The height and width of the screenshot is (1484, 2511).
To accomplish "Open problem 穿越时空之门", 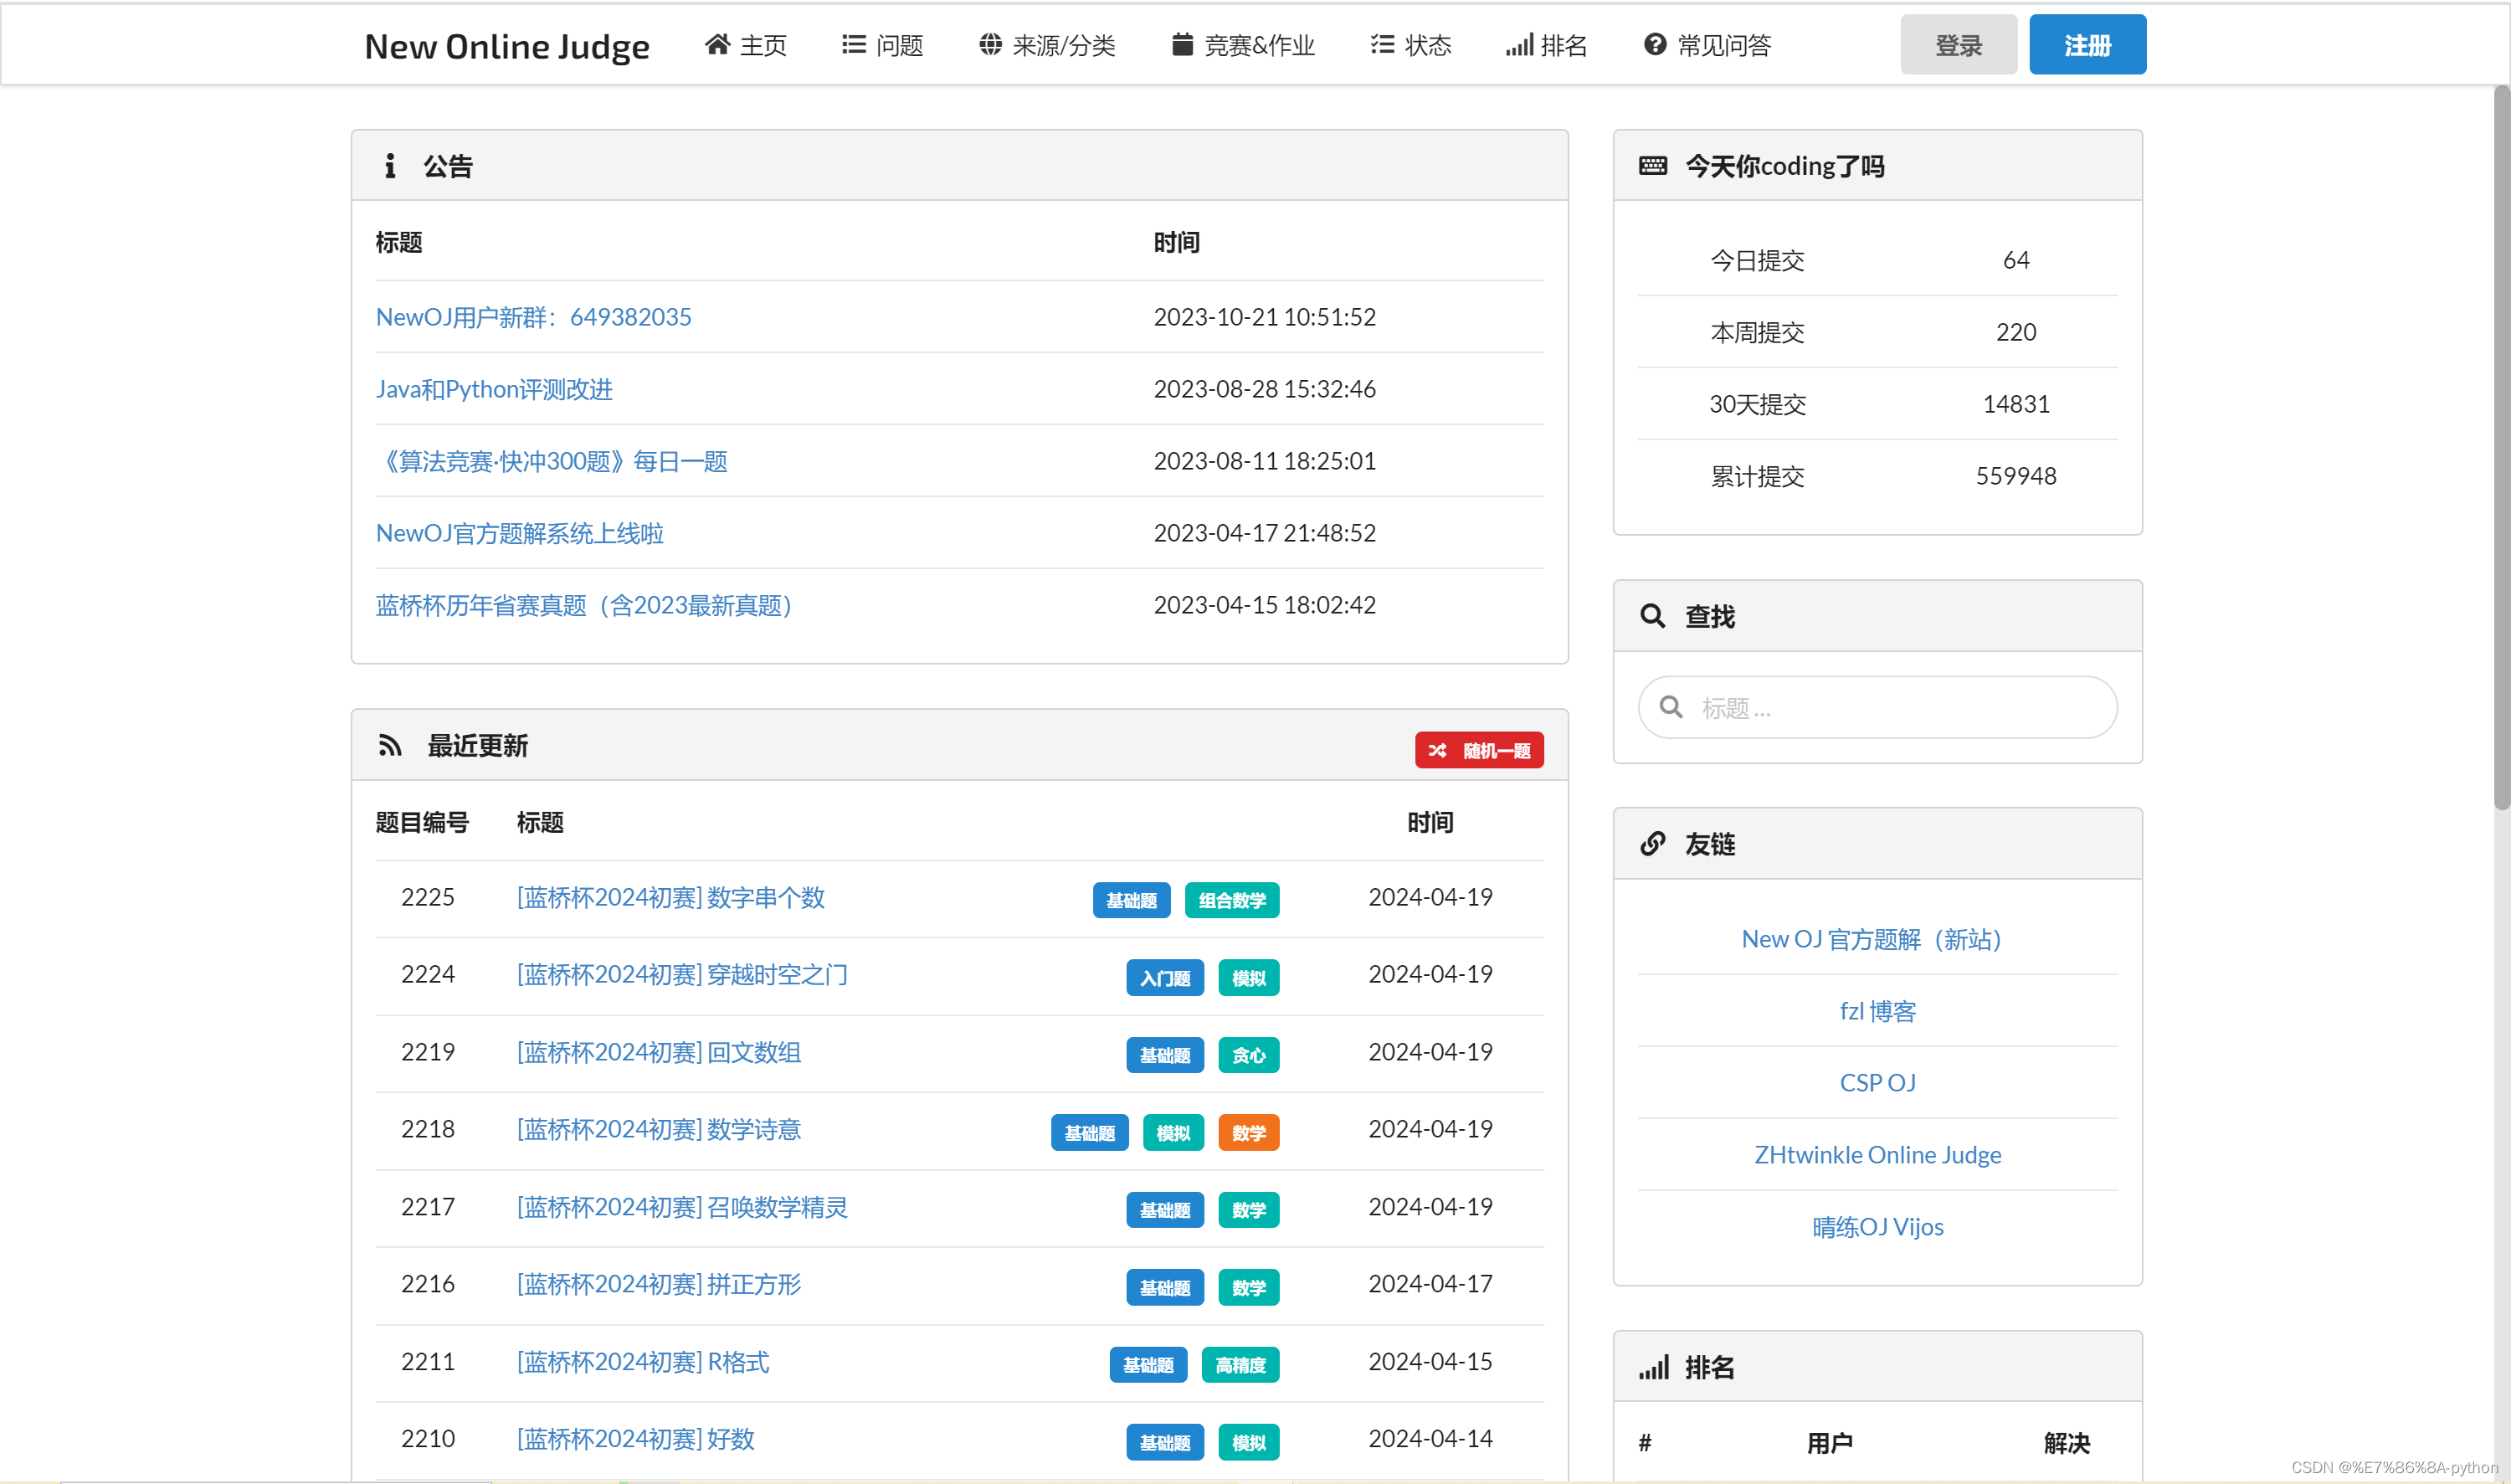I will [682, 974].
